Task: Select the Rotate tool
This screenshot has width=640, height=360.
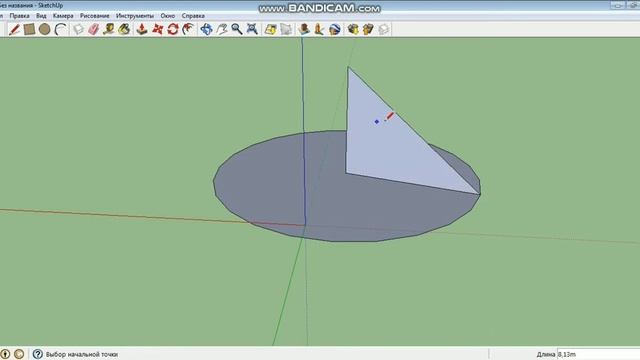Action: (x=173, y=29)
